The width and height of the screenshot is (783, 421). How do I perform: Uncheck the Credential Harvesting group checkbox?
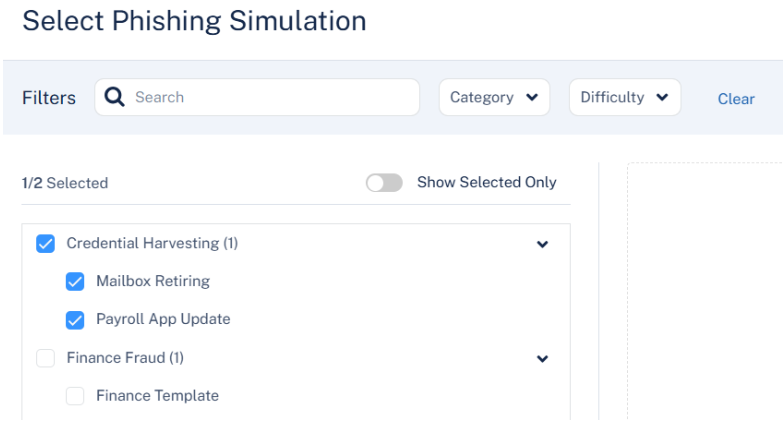[x=45, y=243]
